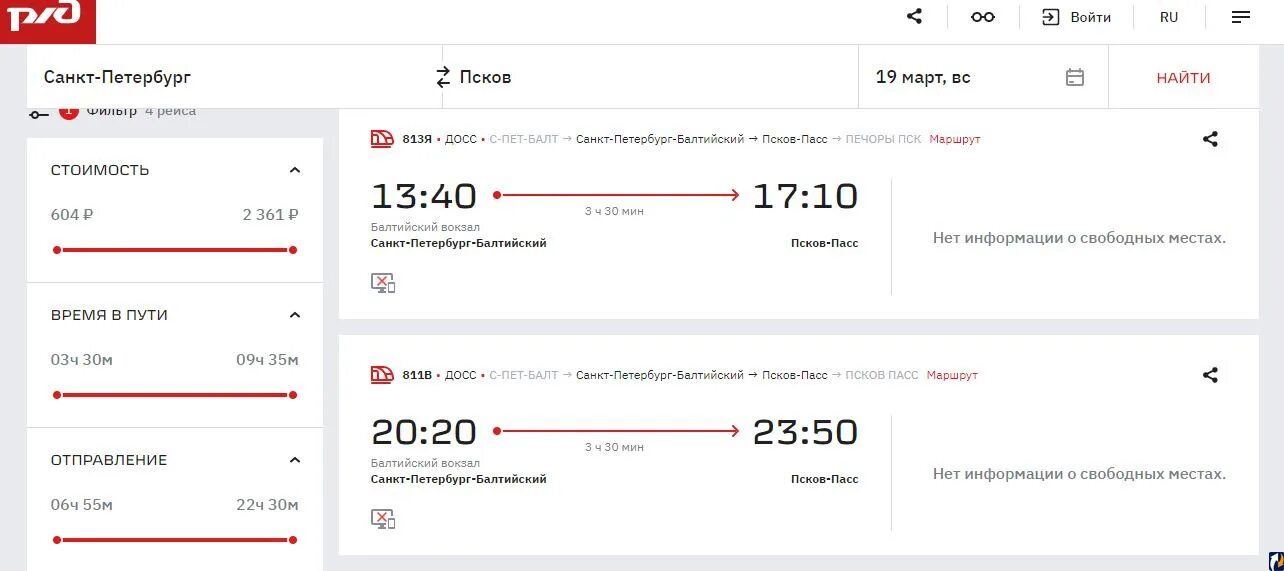Collapse the Отправление section

pyautogui.click(x=295, y=460)
